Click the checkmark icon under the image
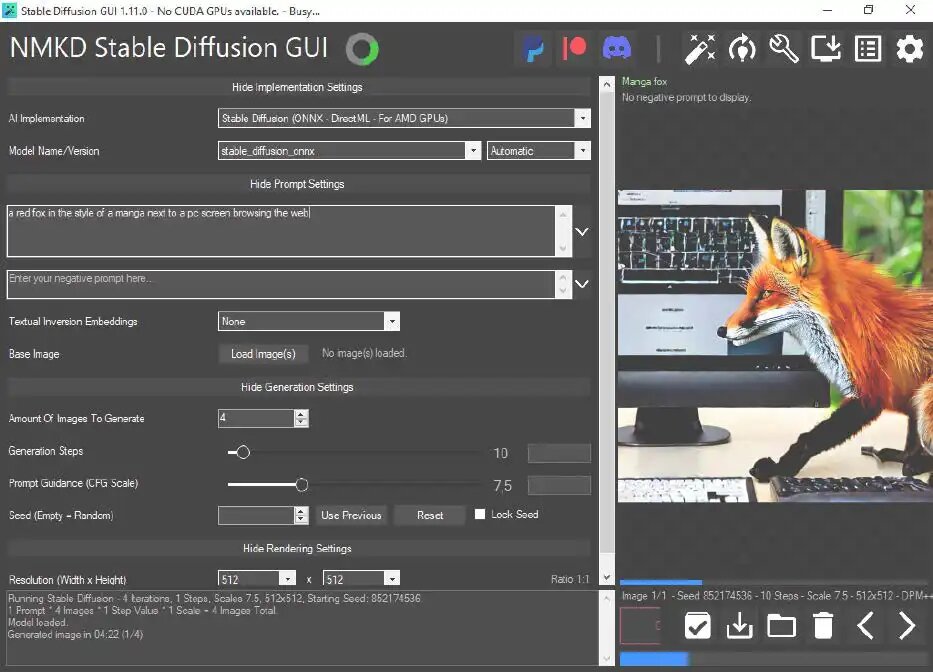Image resolution: width=933 pixels, height=672 pixels. (697, 625)
